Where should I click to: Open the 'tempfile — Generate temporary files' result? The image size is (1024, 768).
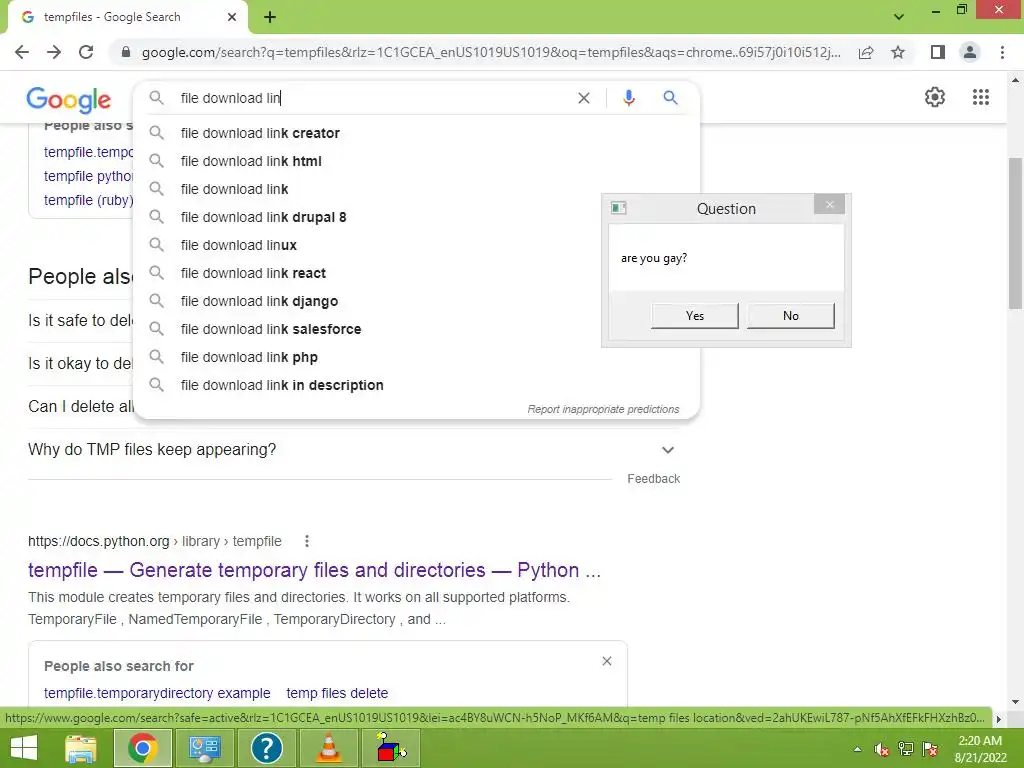point(314,570)
